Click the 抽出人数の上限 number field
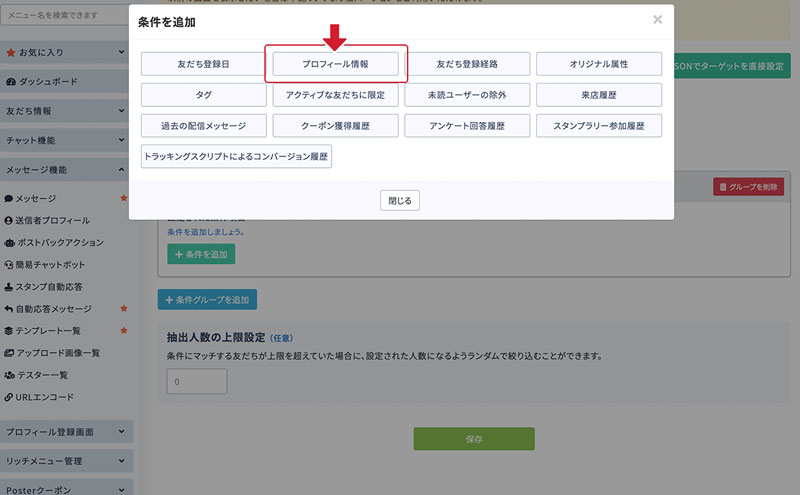The height and width of the screenshot is (495, 800). [x=197, y=381]
